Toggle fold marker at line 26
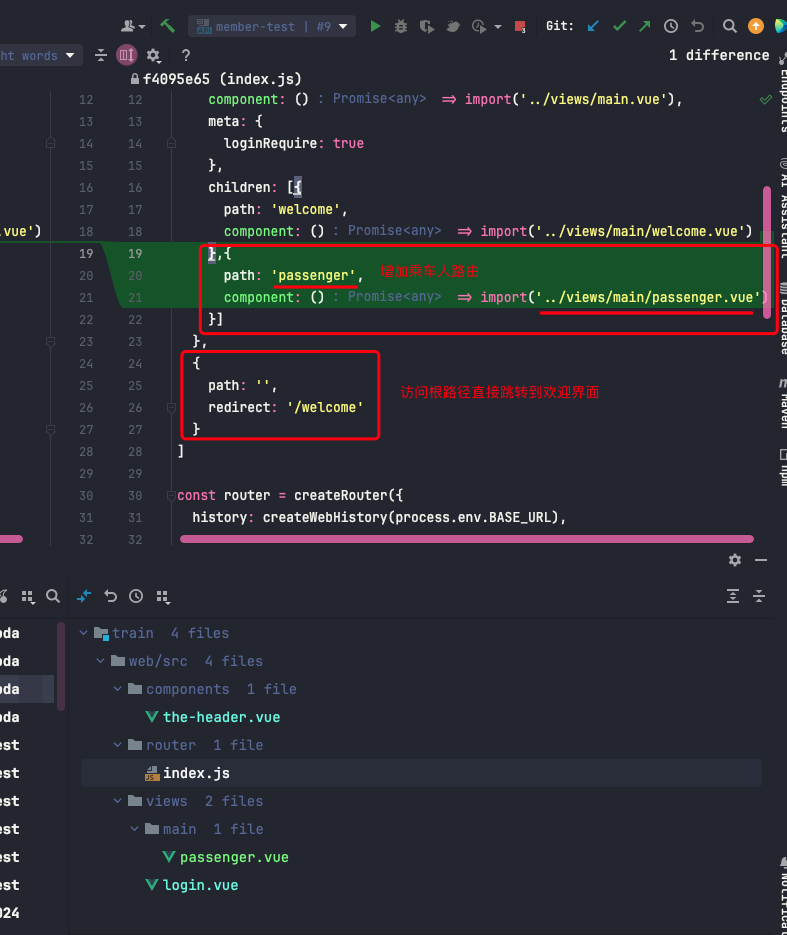The height and width of the screenshot is (935, 787). (x=171, y=407)
